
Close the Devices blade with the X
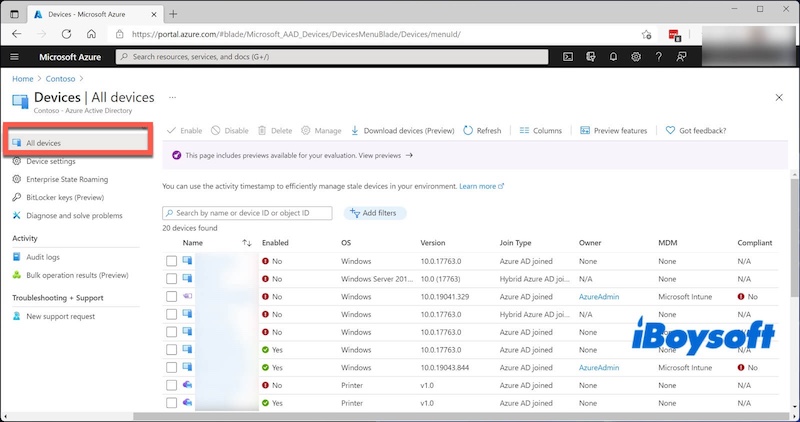pyautogui.click(x=779, y=97)
